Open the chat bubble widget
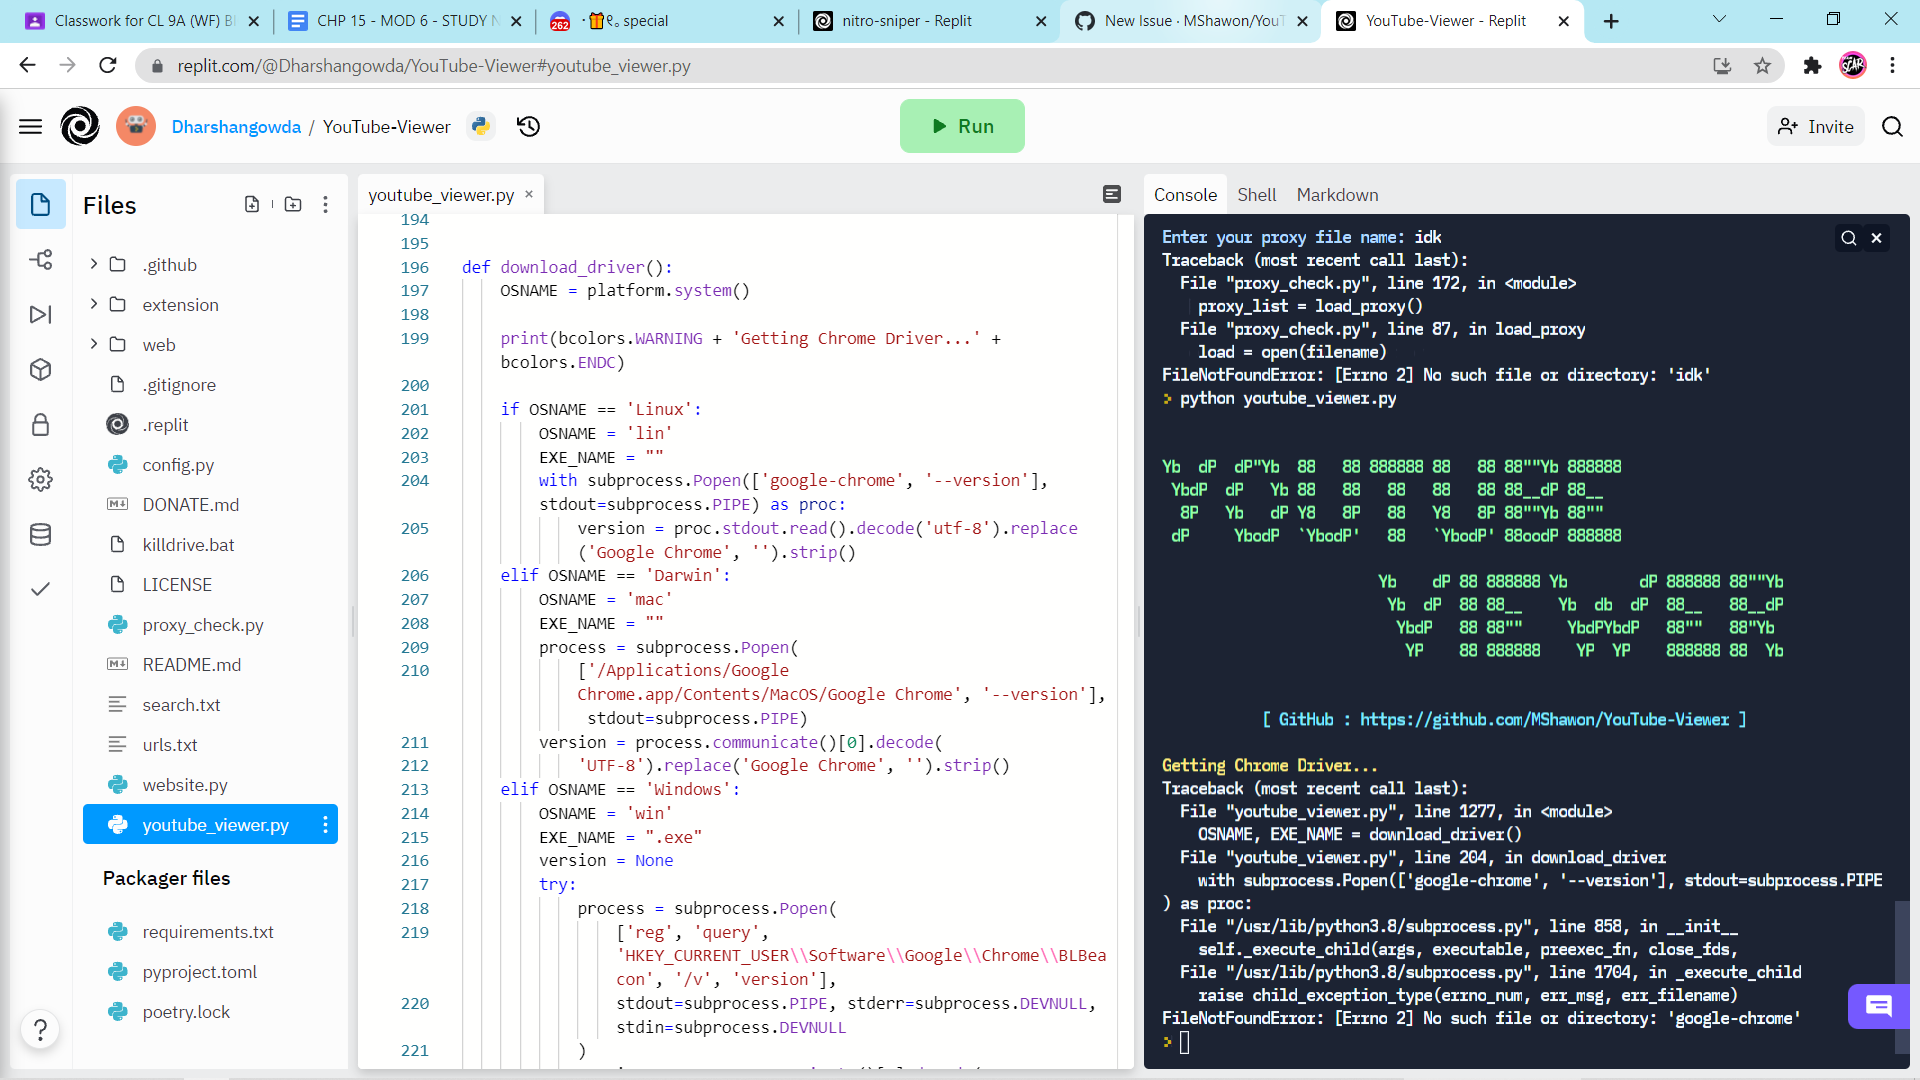The image size is (1920, 1080). click(1878, 1006)
